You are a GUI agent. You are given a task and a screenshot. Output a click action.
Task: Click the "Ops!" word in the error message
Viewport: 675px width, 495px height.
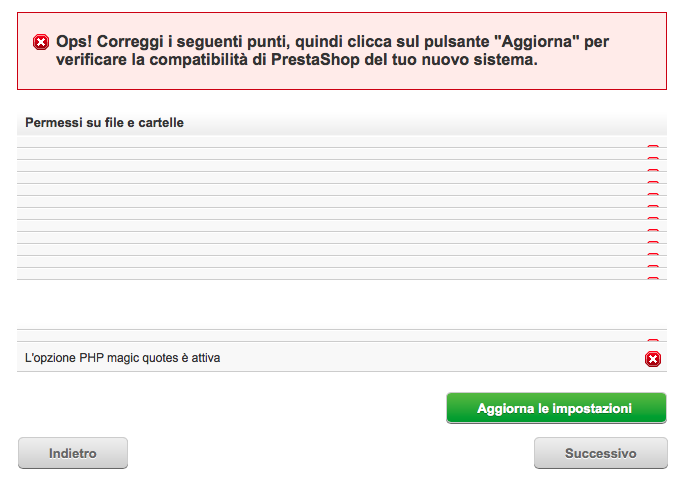[76, 42]
